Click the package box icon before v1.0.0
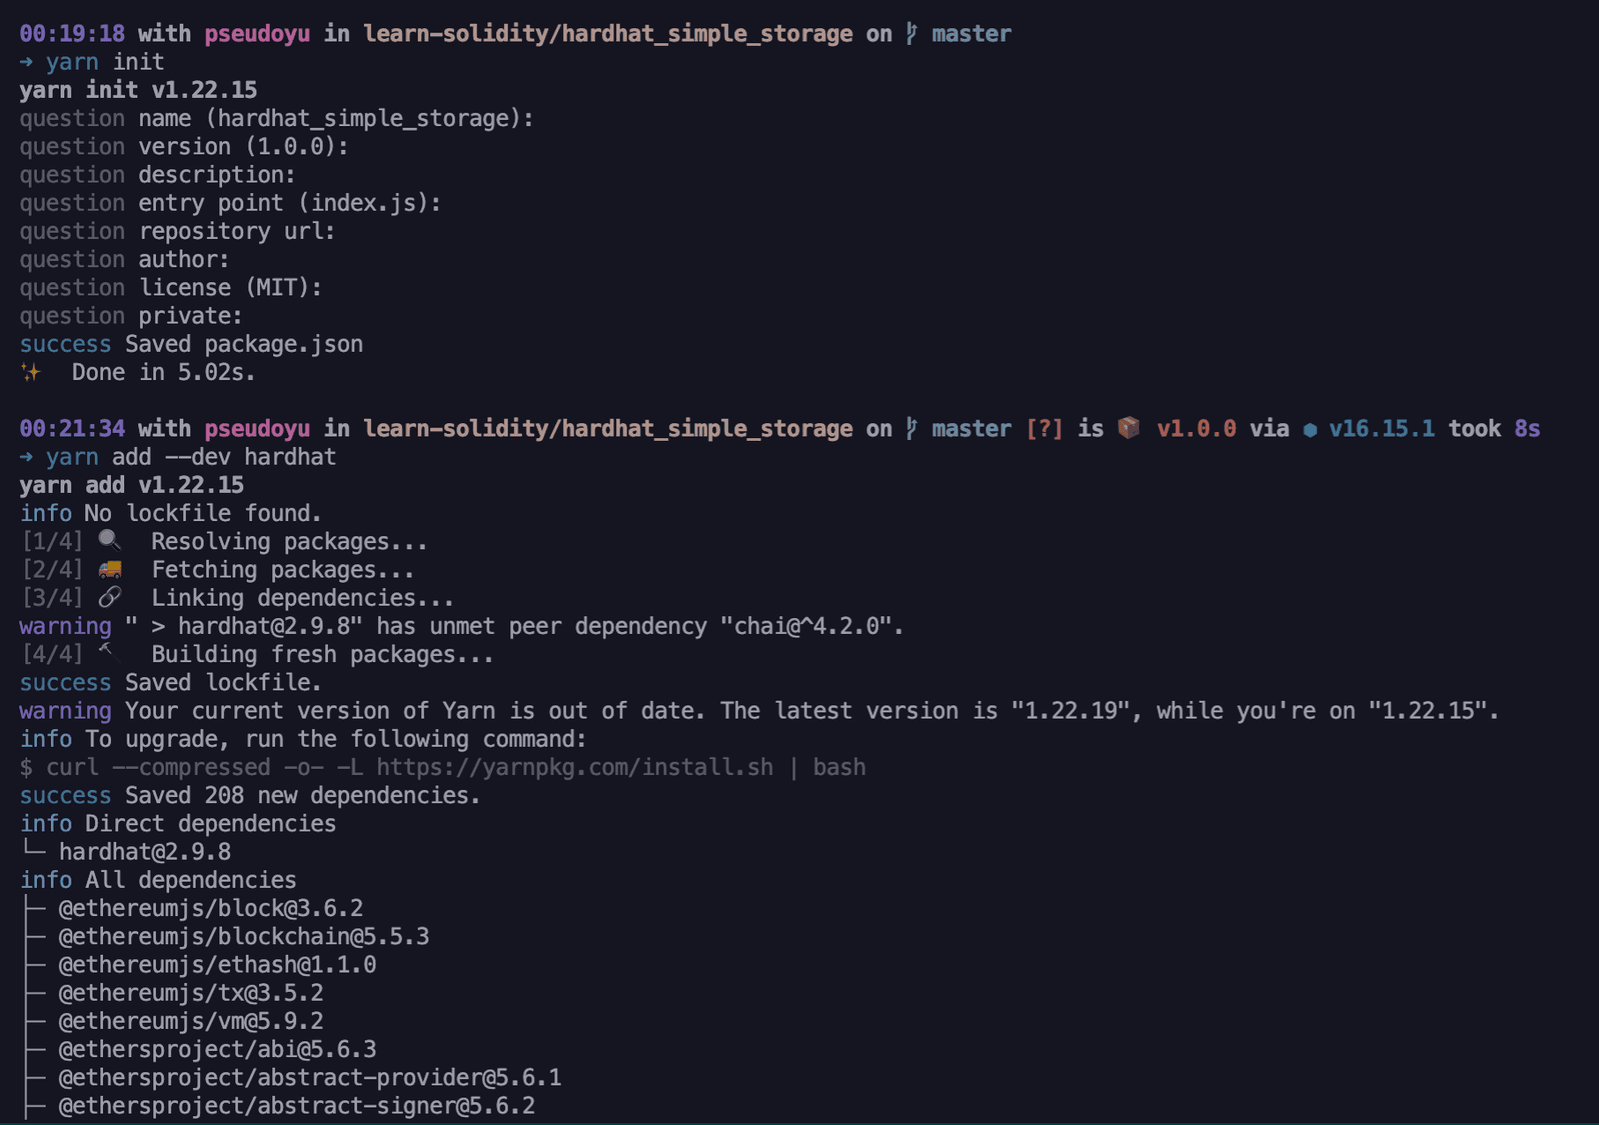The height and width of the screenshot is (1125, 1599). click(1129, 428)
